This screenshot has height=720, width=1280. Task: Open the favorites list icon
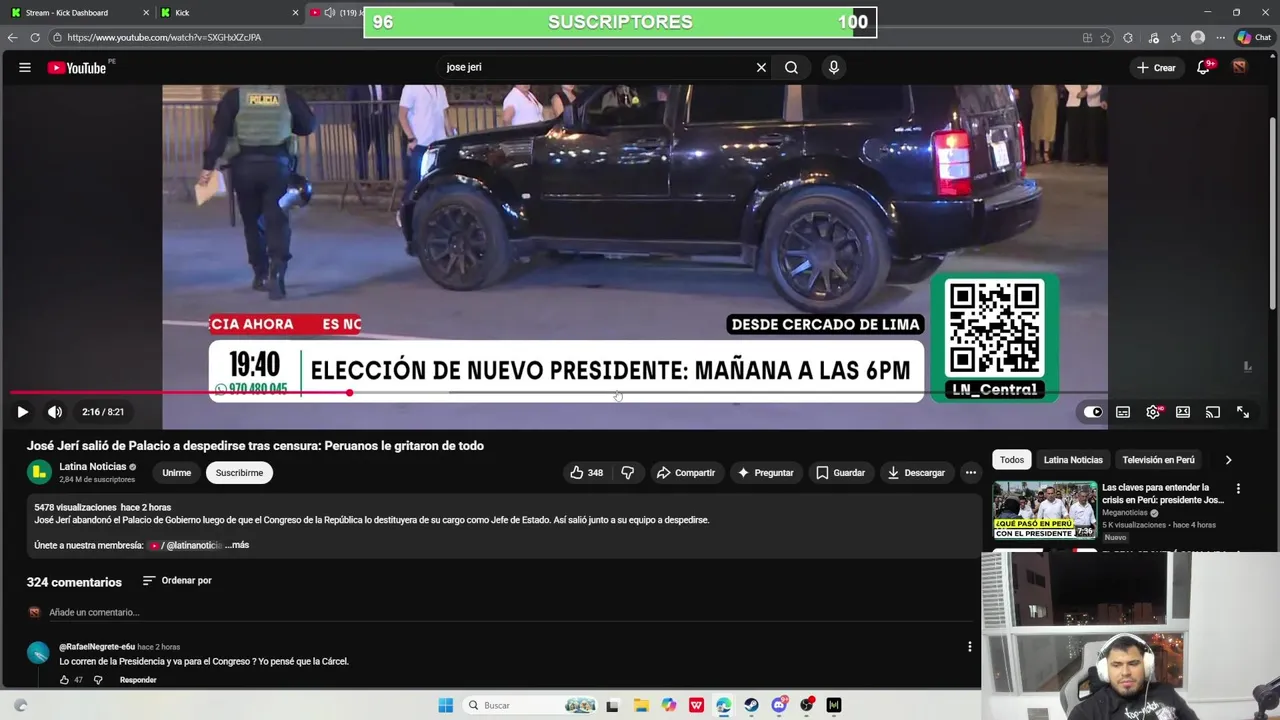[x=1176, y=37]
